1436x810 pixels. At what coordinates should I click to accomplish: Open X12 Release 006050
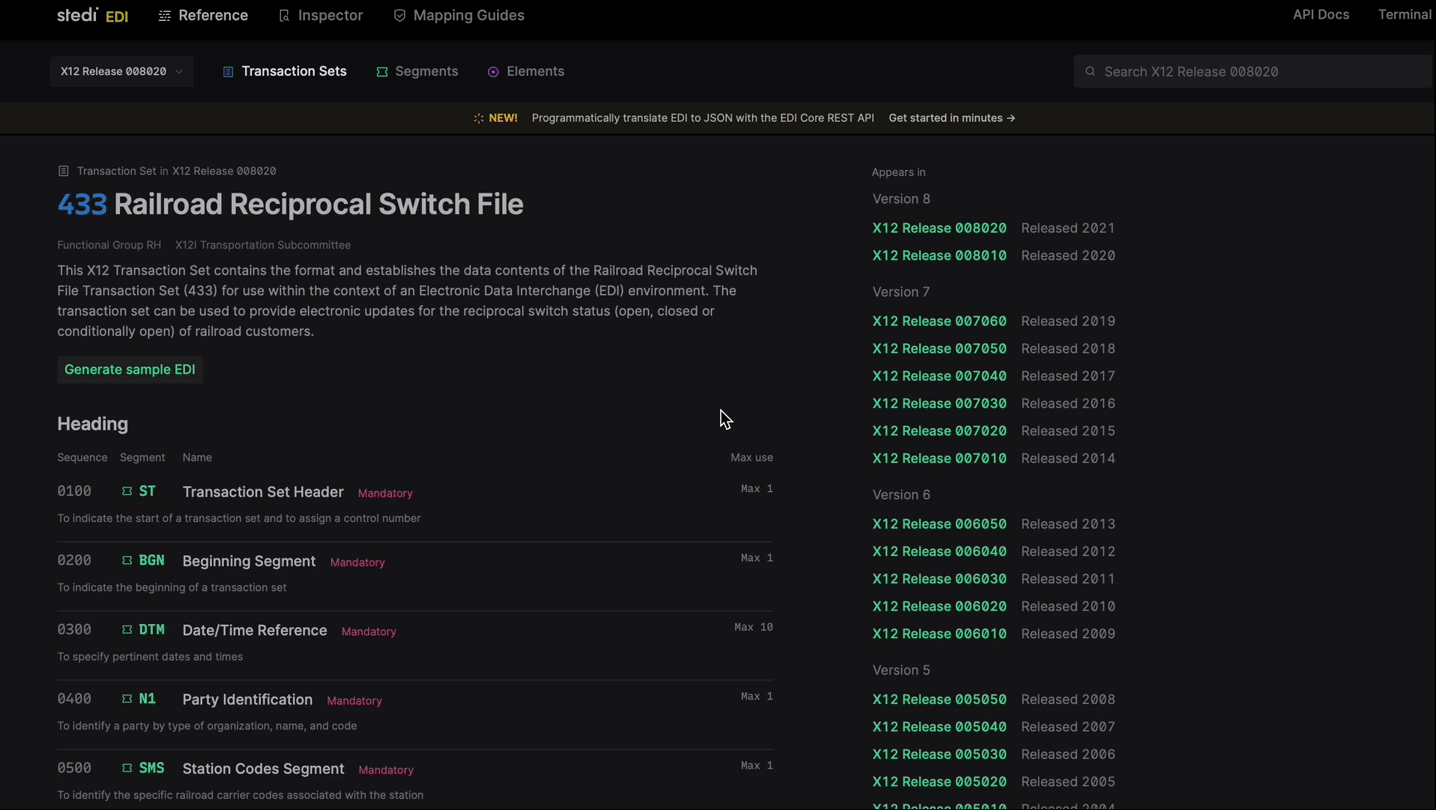[x=939, y=524]
